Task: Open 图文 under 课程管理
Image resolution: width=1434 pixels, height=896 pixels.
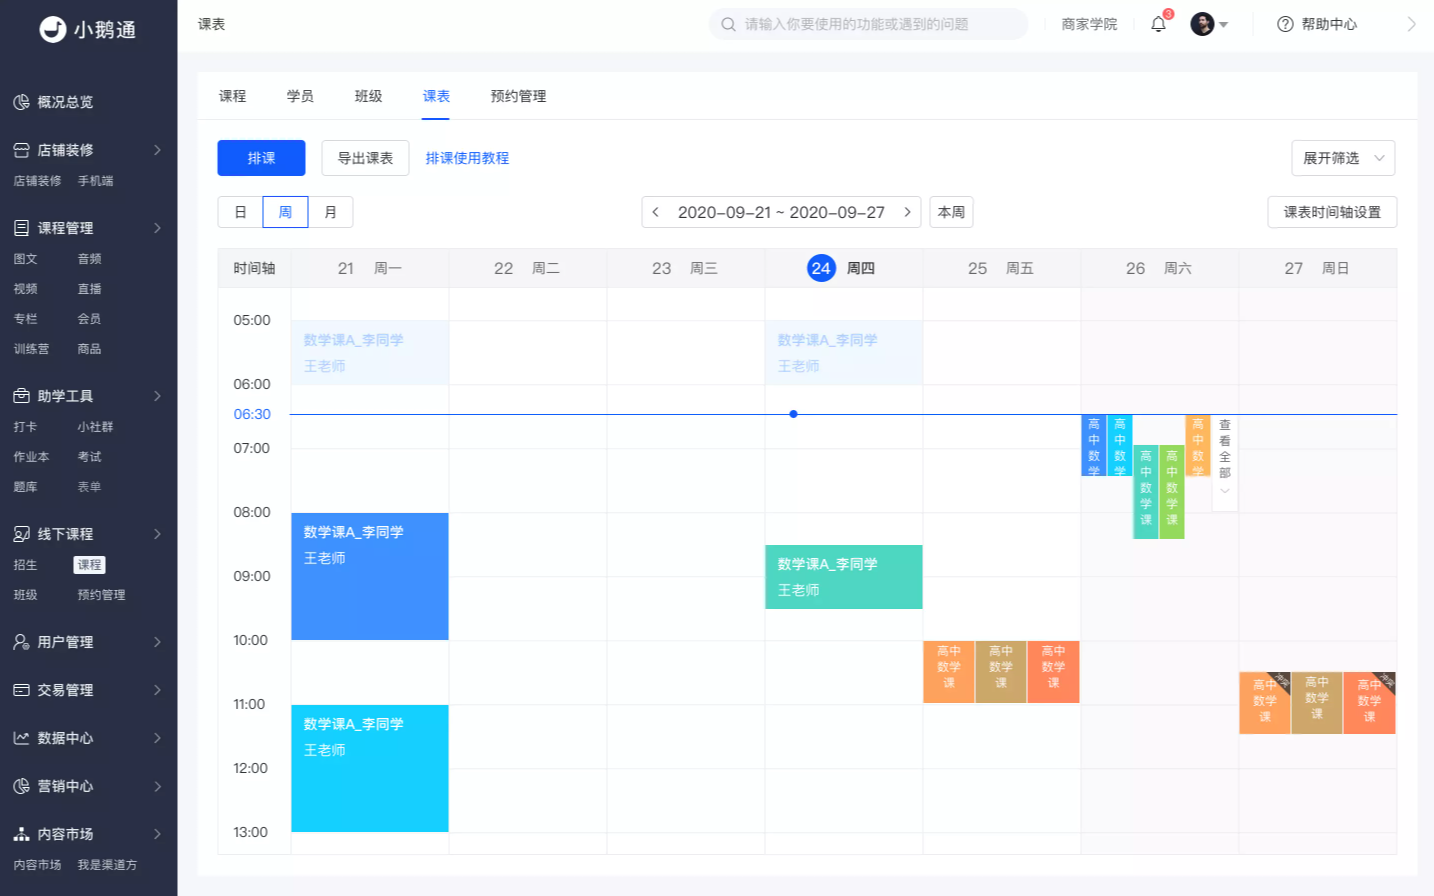Action: point(25,259)
